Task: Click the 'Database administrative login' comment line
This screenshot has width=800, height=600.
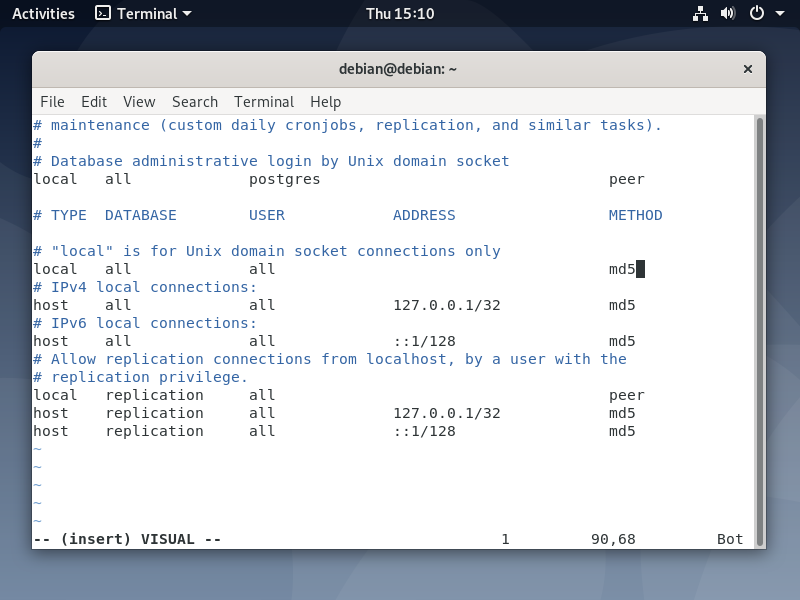Action: (271, 161)
